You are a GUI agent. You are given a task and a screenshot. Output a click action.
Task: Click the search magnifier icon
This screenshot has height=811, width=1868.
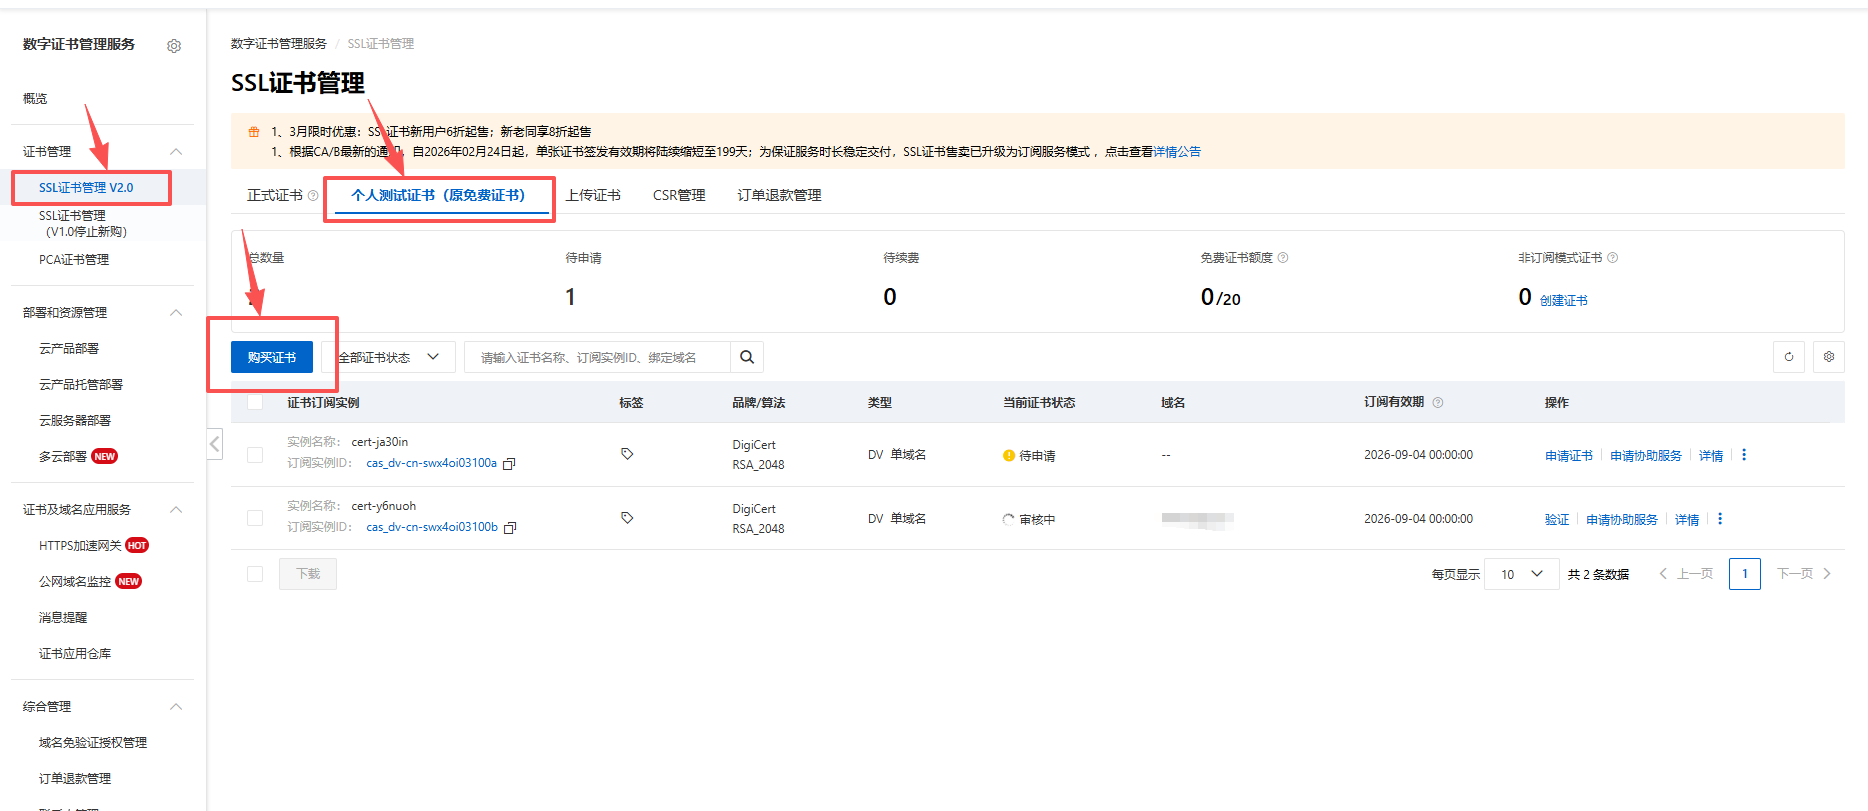(x=747, y=357)
